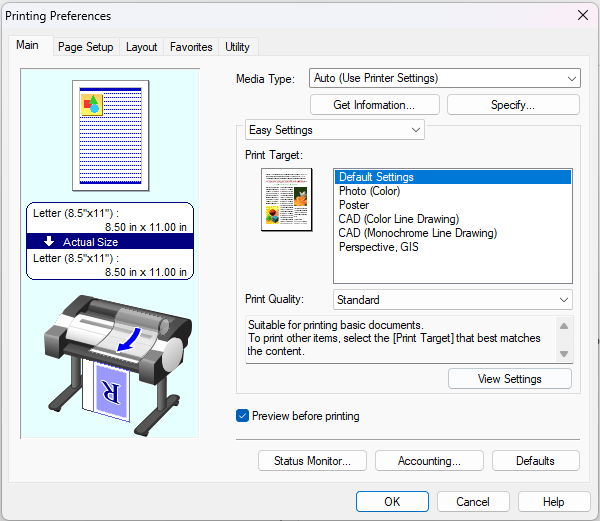Image resolution: width=600 pixels, height=521 pixels.
Task: Open the Media Type dropdown
Action: coord(444,78)
